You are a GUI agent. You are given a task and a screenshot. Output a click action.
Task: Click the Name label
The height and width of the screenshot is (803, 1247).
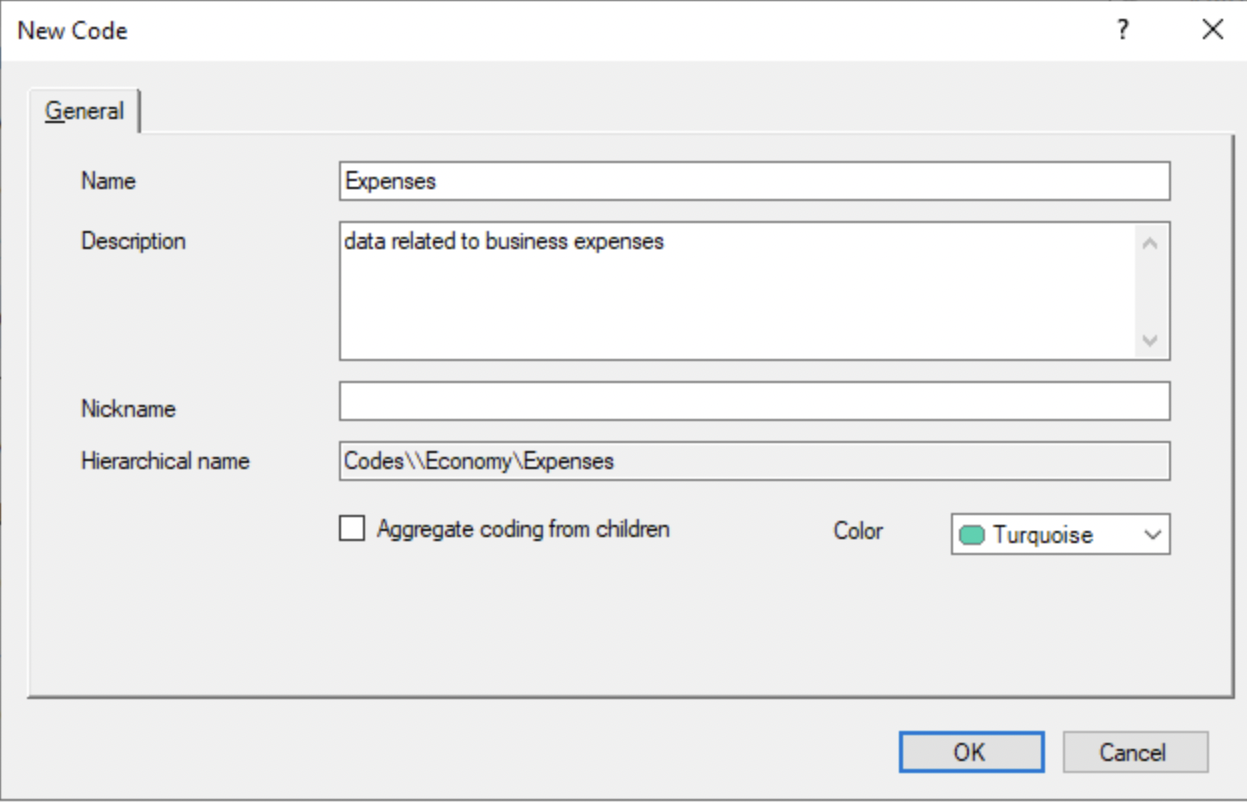pyautogui.click(x=107, y=181)
